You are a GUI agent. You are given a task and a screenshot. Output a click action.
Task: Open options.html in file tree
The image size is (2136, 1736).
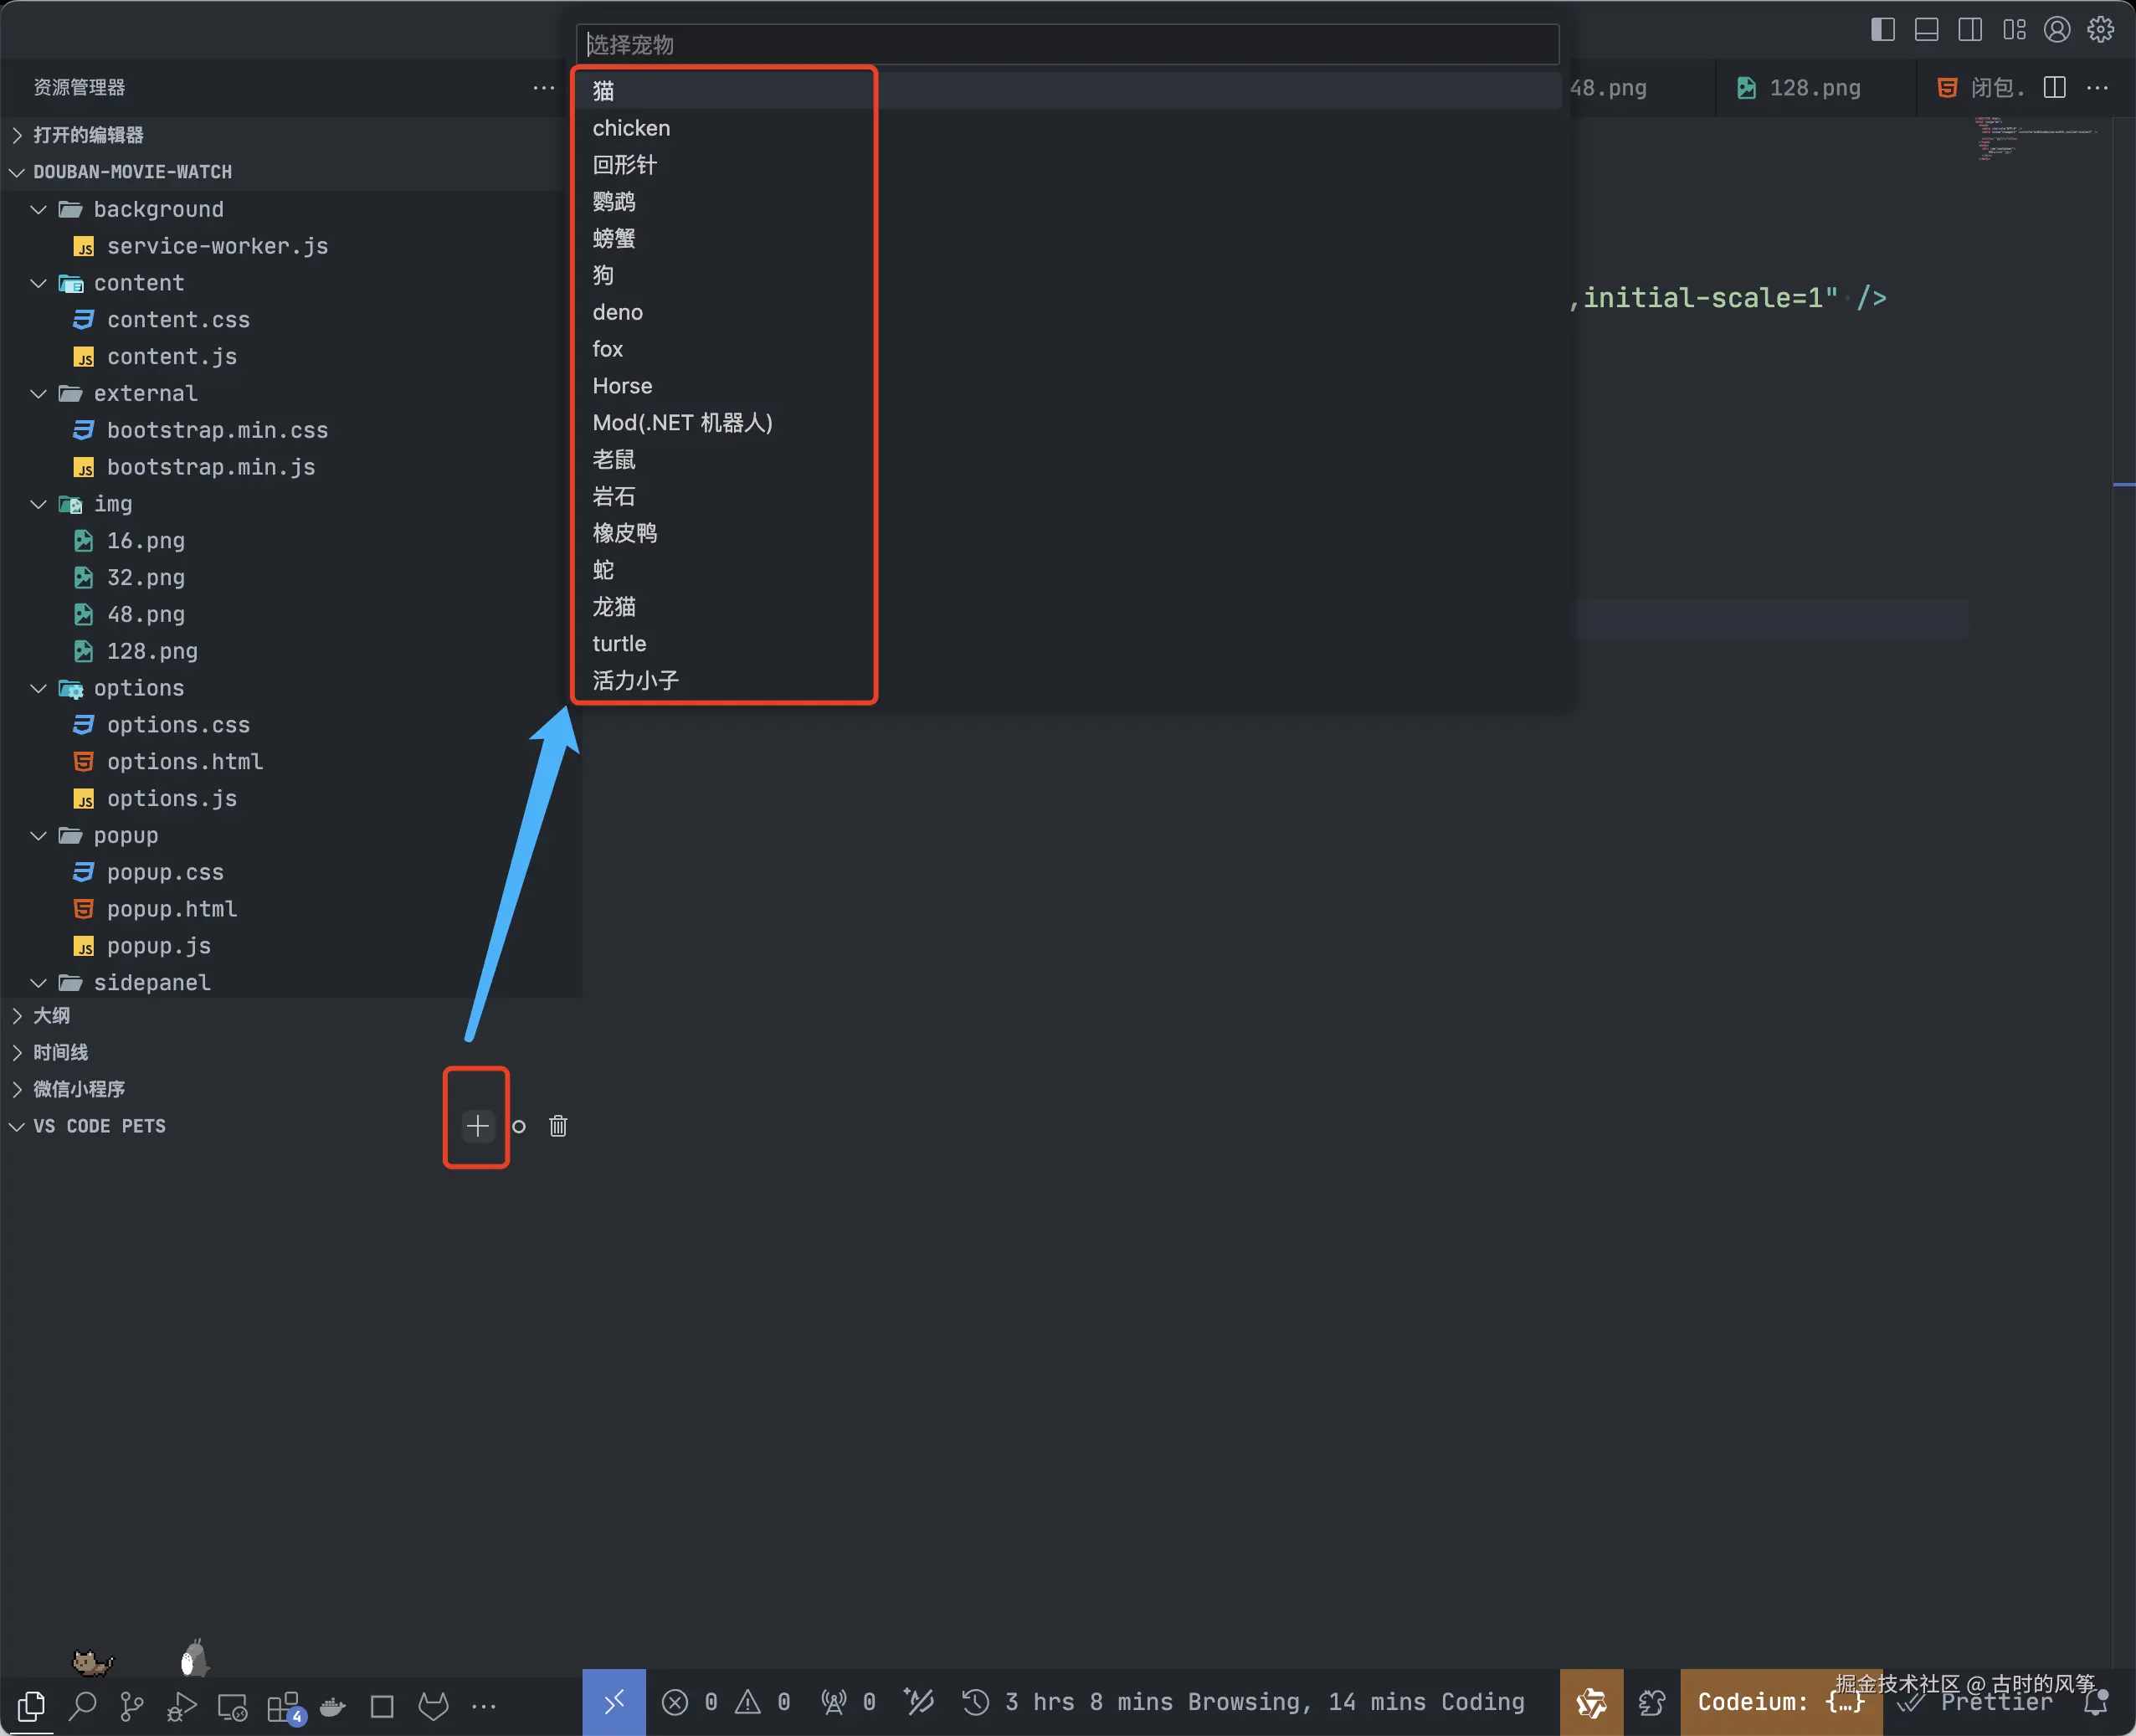pos(184,762)
